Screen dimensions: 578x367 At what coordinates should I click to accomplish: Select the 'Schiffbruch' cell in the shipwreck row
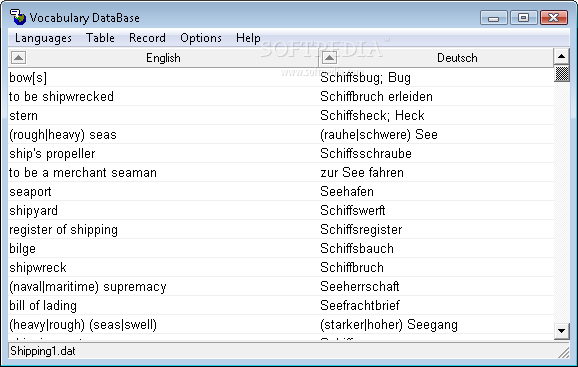click(436, 268)
